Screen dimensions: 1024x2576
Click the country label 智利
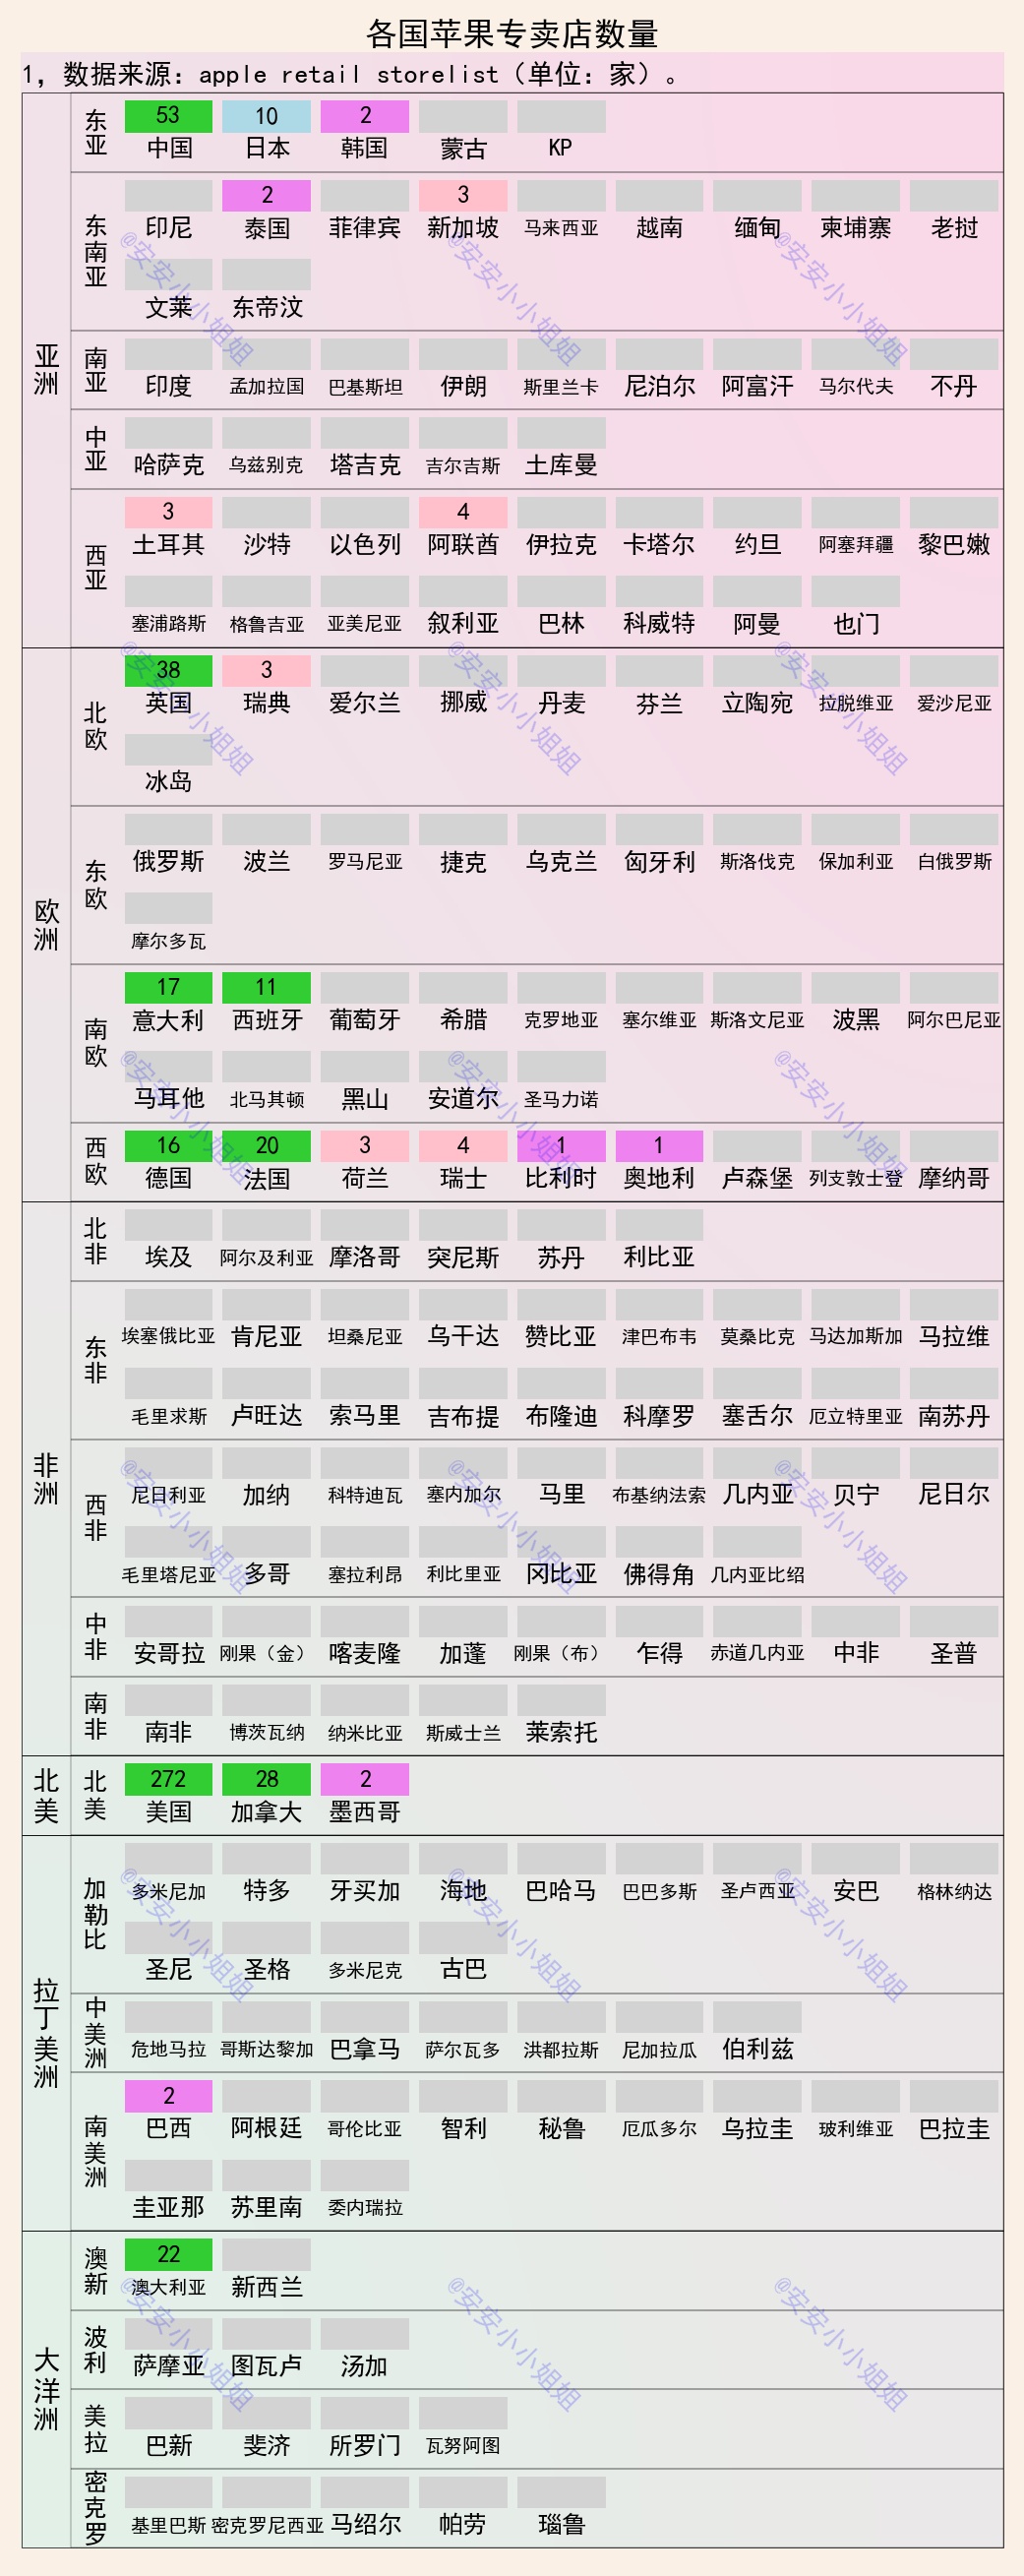pyautogui.click(x=463, y=2128)
